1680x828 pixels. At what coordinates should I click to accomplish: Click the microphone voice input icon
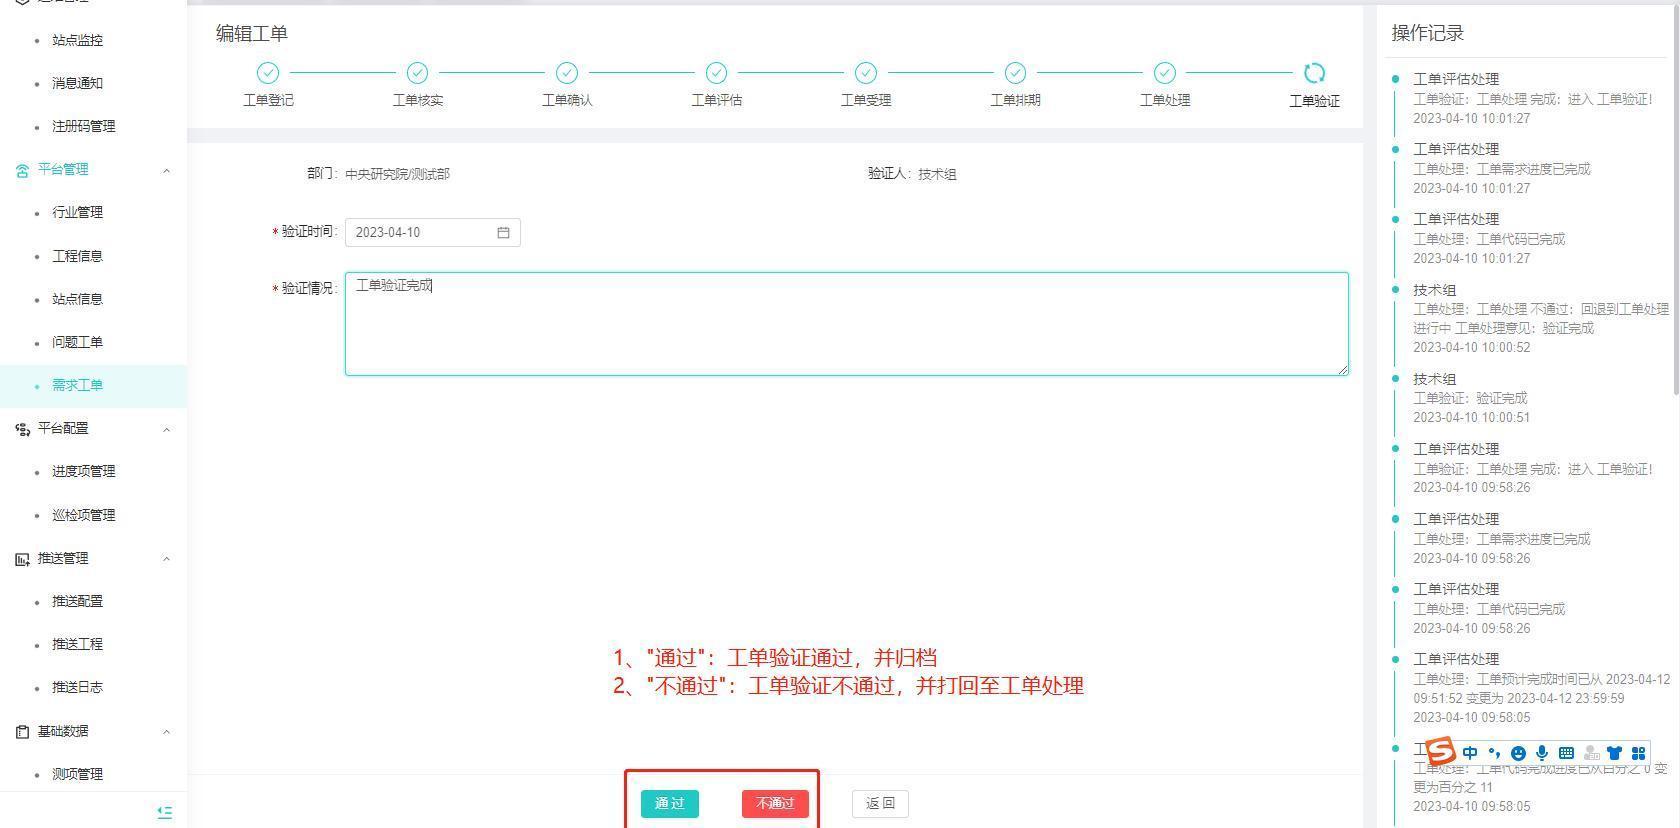pos(1542,753)
